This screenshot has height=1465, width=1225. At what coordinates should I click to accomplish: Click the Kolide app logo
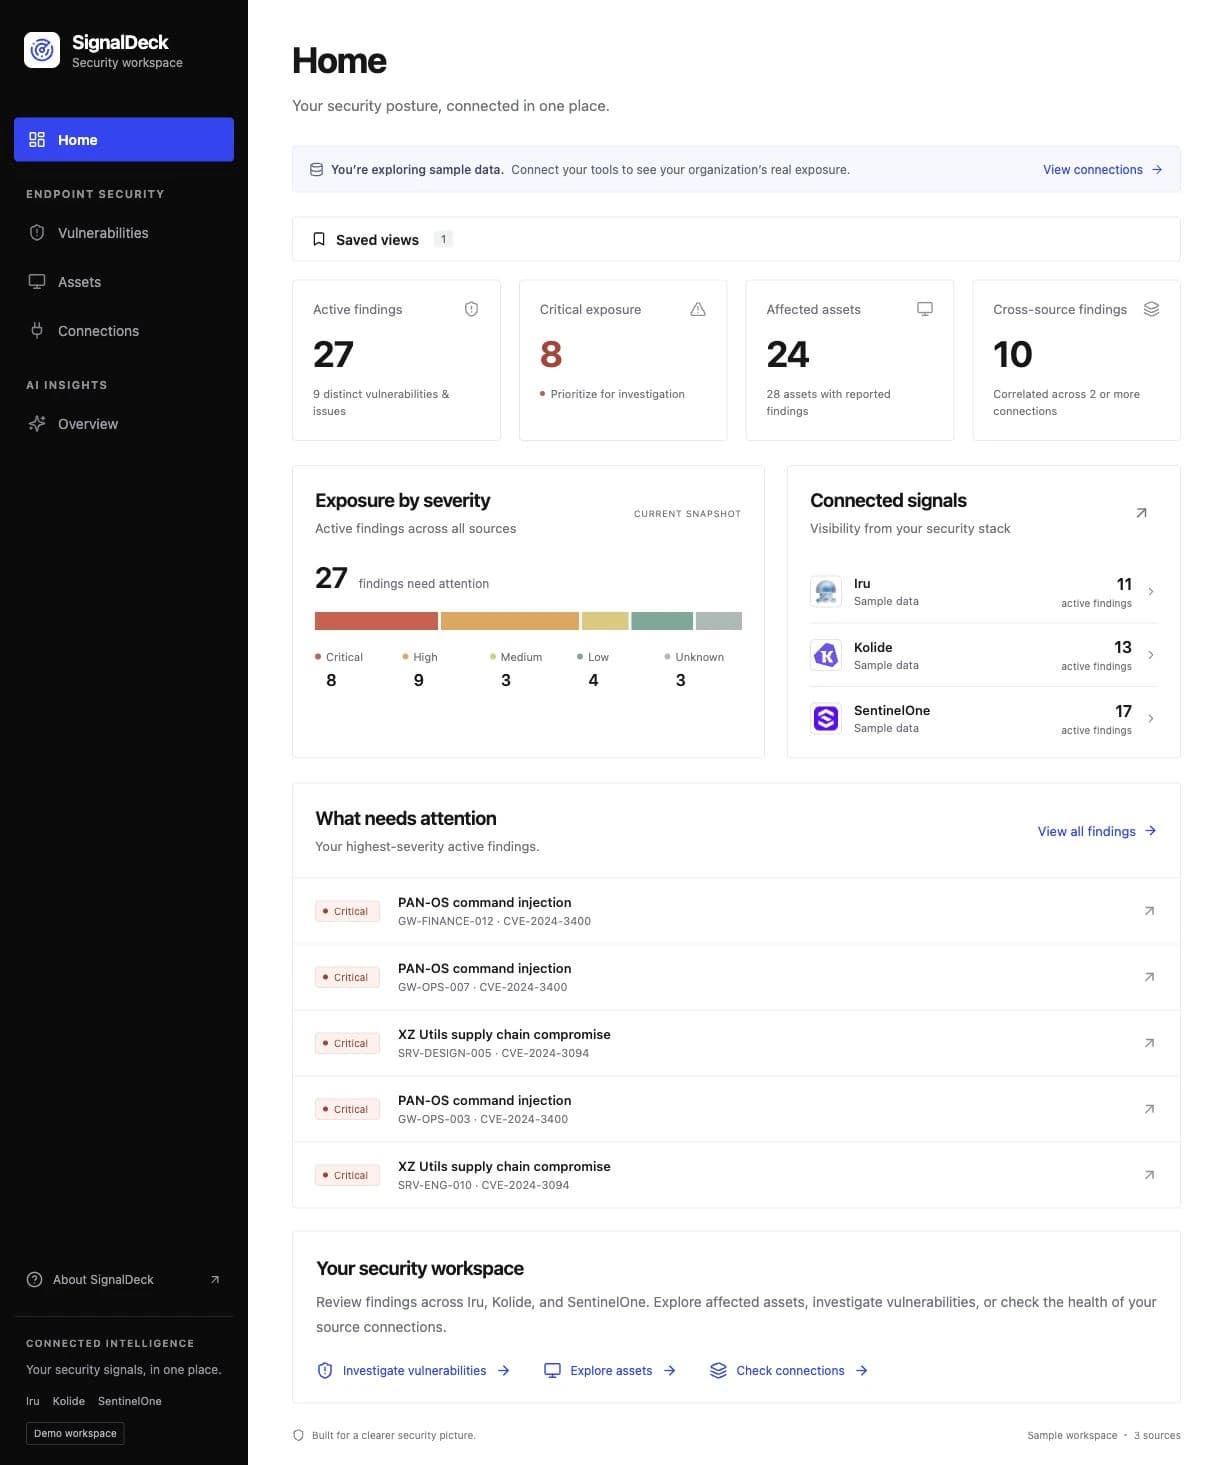pos(826,655)
